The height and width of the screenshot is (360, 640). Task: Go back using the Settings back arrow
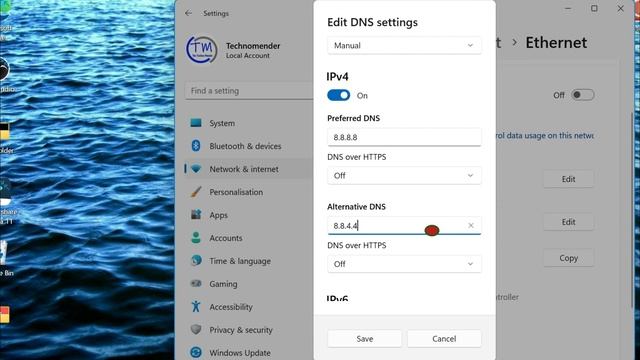coord(188,13)
